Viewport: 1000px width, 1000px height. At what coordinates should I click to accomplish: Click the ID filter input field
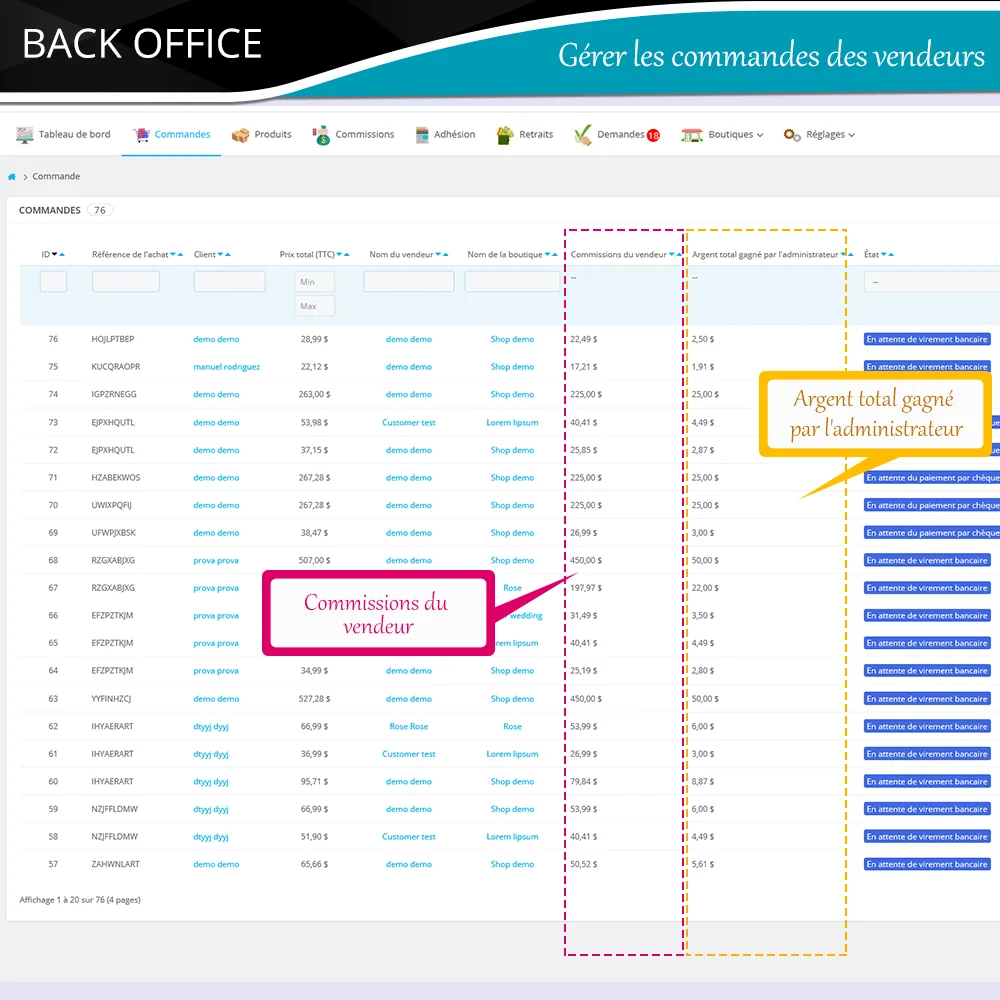[x=53, y=282]
